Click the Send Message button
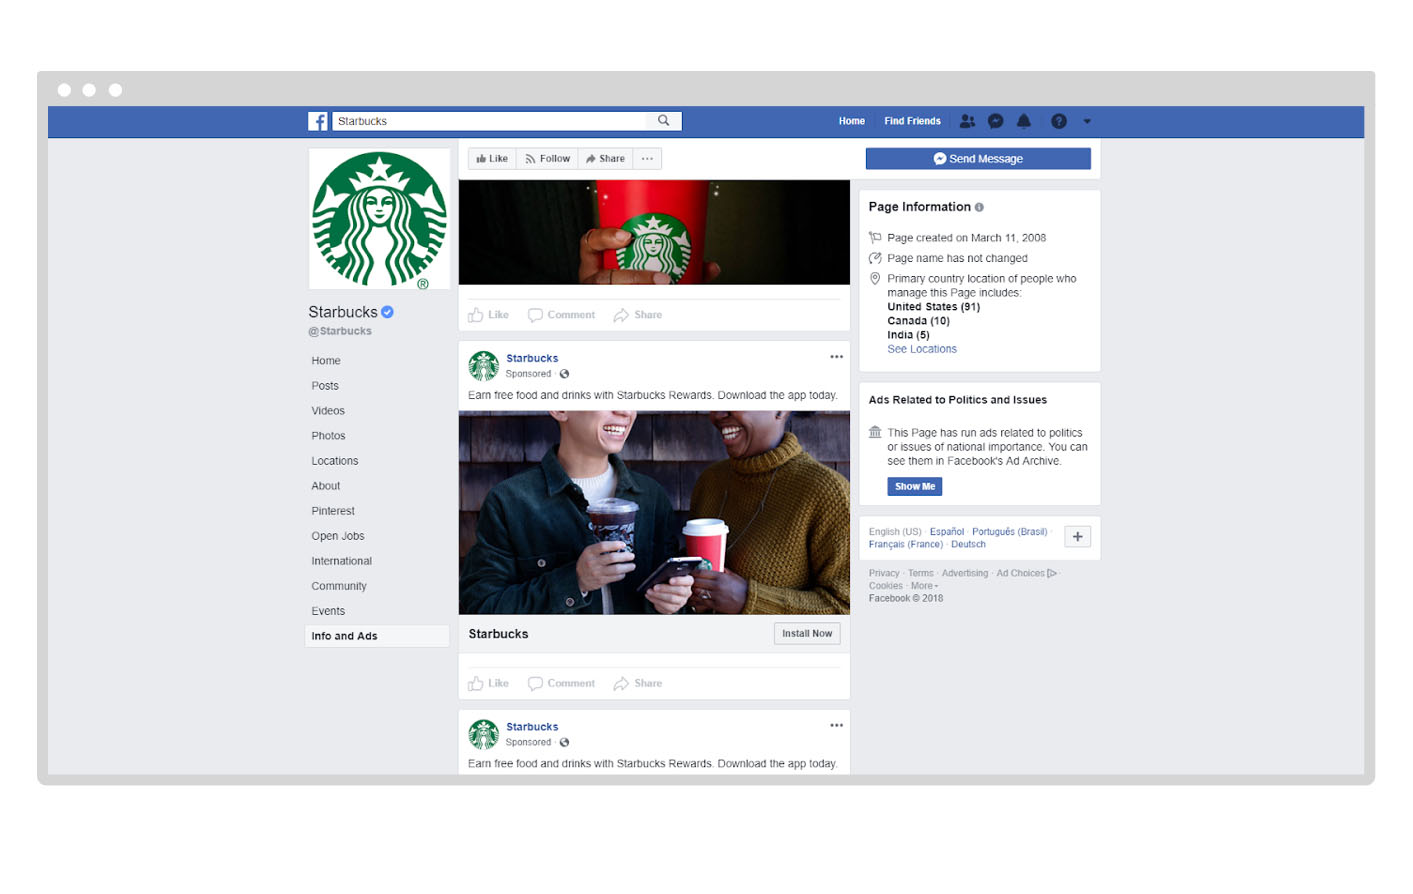Image resolution: width=1413 pixels, height=894 pixels. pyautogui.click(x=977, y=159)
